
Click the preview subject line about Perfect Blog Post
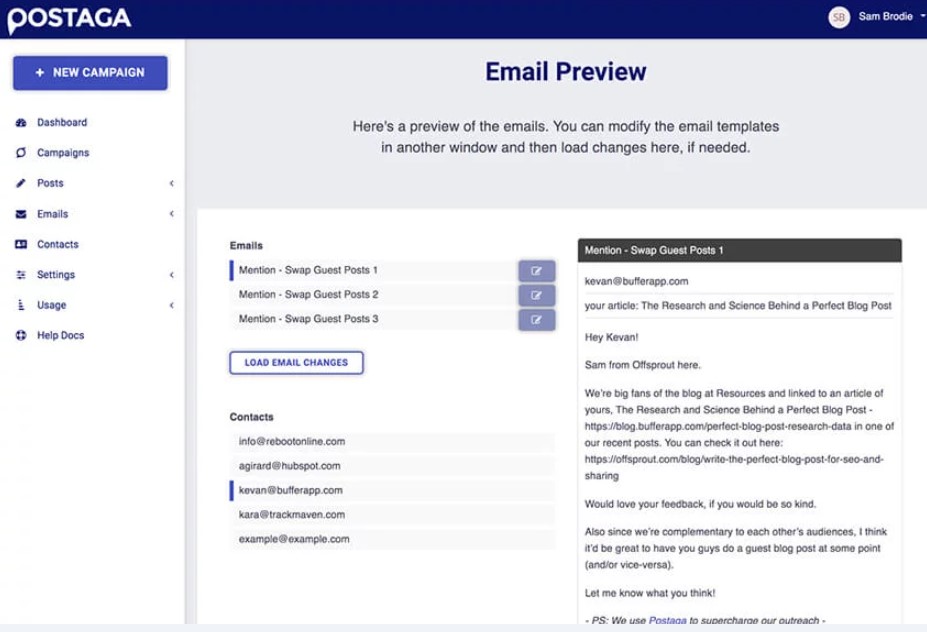(738, 306)
